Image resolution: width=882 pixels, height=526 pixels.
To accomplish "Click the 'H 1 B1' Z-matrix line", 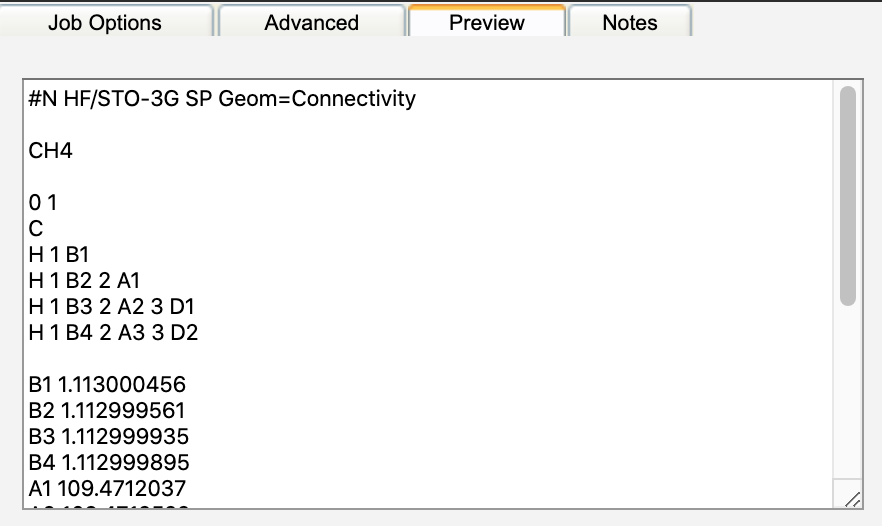I will tap(60, 255).
